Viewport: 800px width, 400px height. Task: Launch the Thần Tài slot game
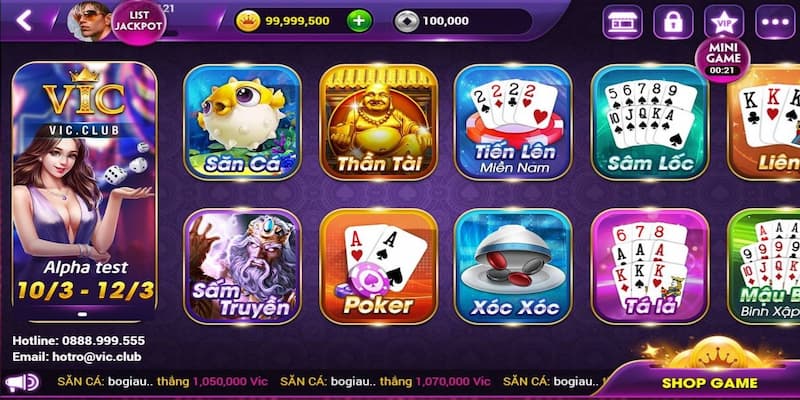379,122
